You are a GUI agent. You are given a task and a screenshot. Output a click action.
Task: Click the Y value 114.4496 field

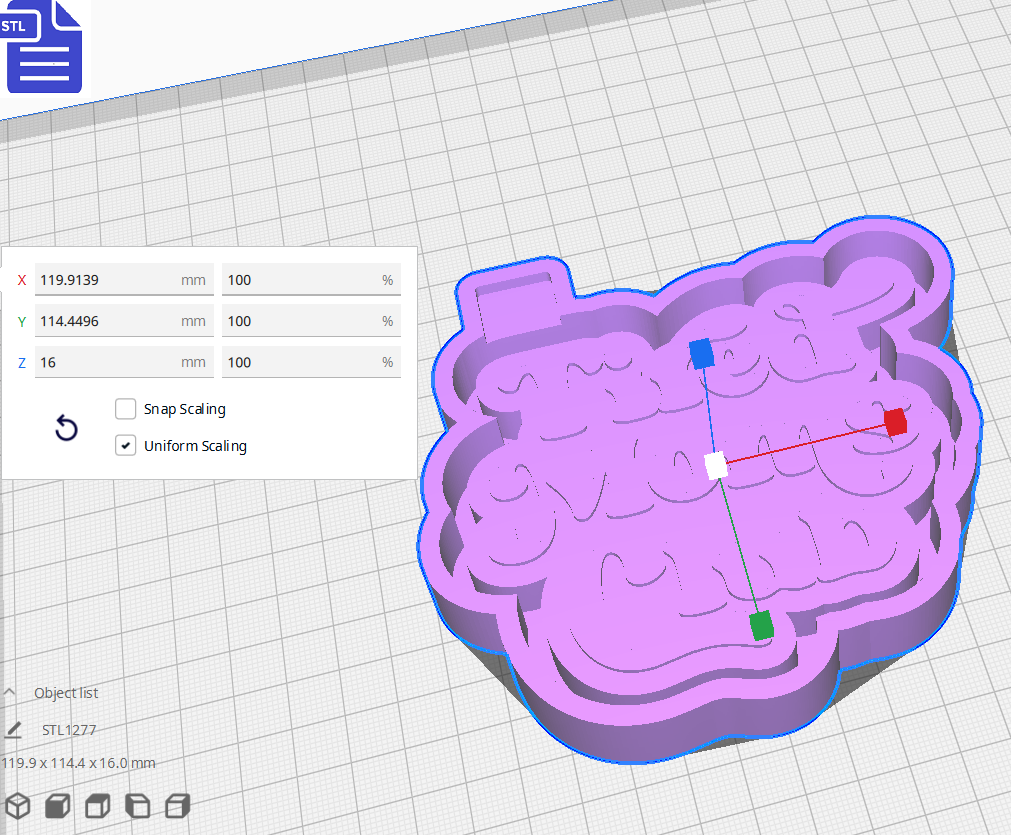pos(124,321)
